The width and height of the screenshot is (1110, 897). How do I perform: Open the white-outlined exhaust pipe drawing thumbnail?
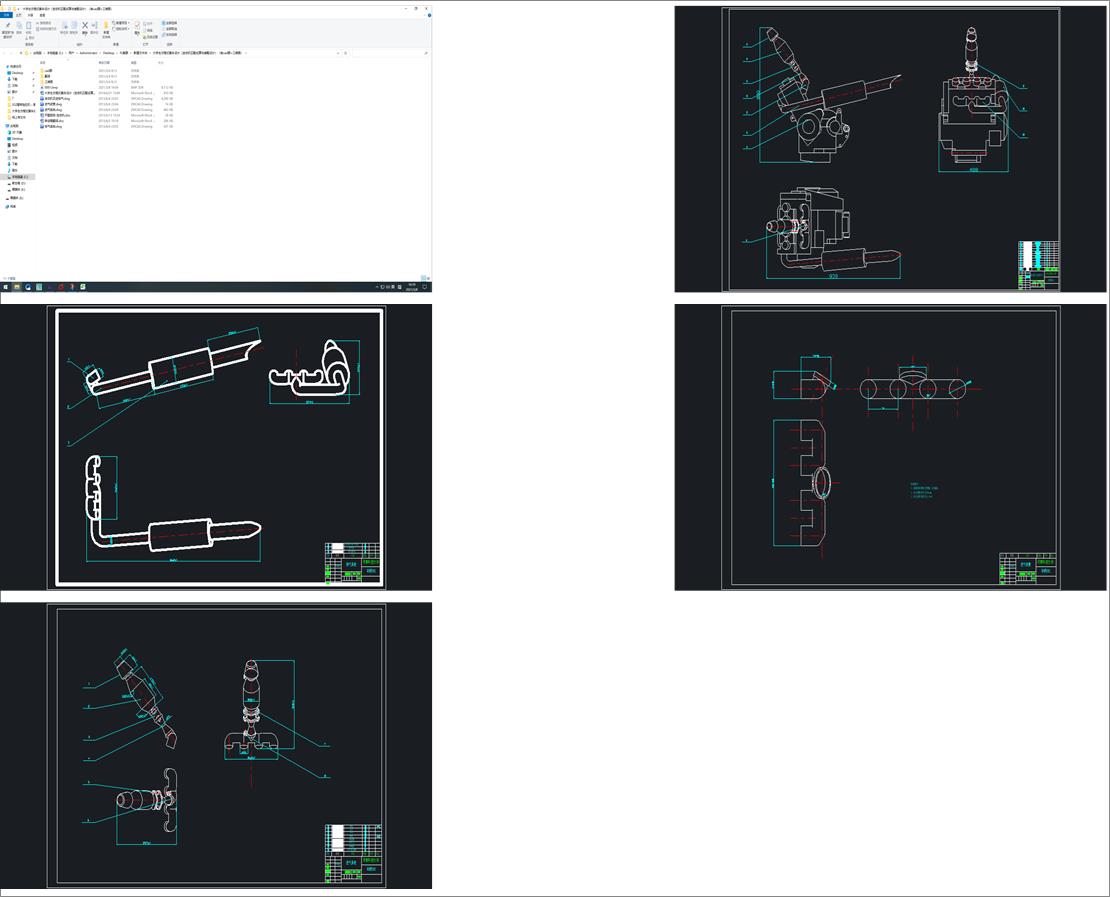tap(216, 447)
